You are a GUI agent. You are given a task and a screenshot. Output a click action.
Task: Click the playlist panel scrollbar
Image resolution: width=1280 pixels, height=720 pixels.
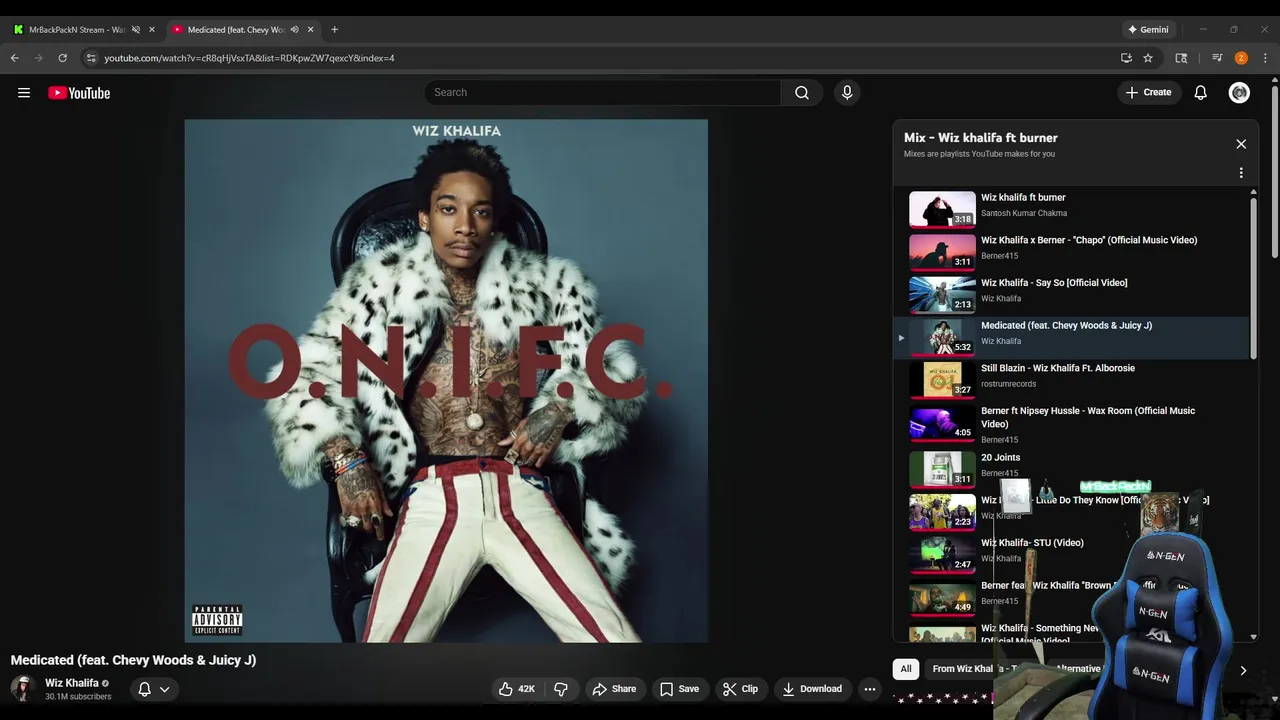tap(1253, 280)
